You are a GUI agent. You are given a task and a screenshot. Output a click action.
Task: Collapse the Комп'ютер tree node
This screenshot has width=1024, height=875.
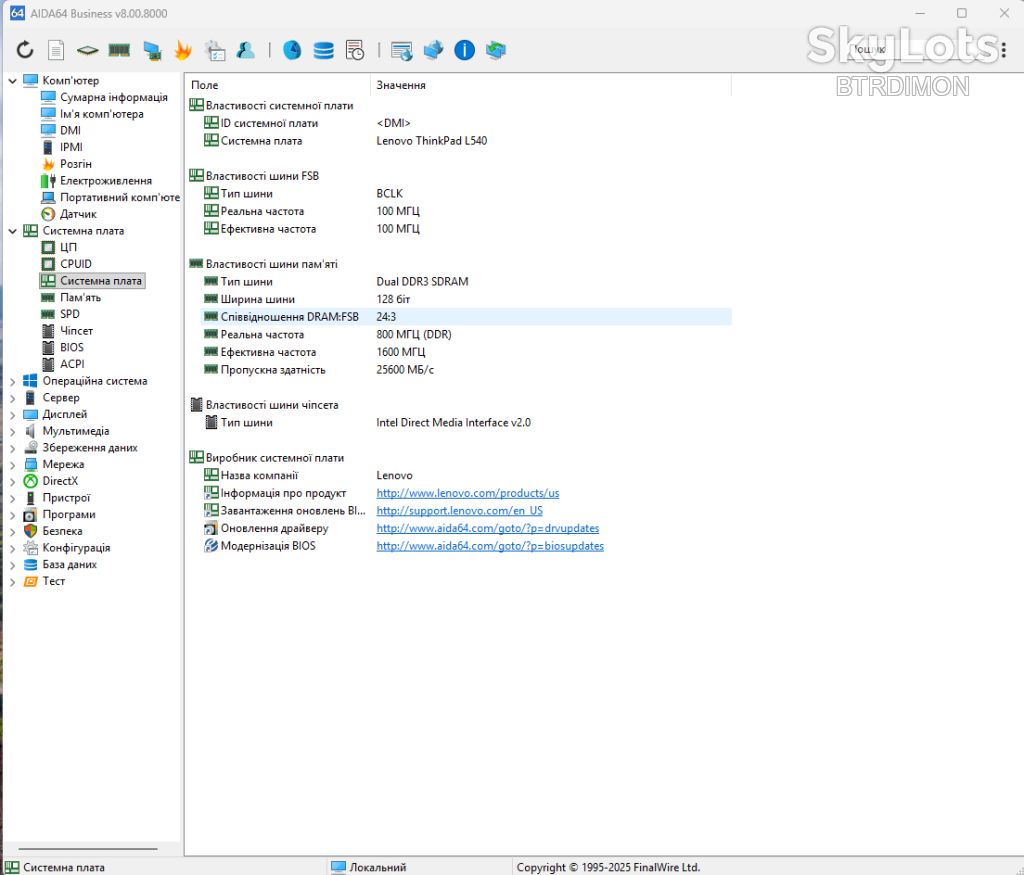12,81
